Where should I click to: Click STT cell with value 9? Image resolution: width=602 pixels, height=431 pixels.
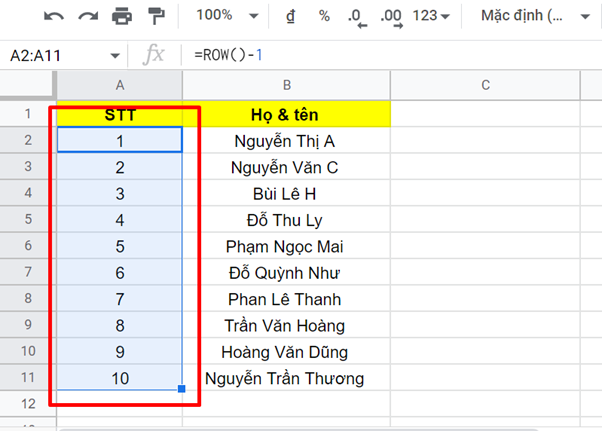point(120,352)
